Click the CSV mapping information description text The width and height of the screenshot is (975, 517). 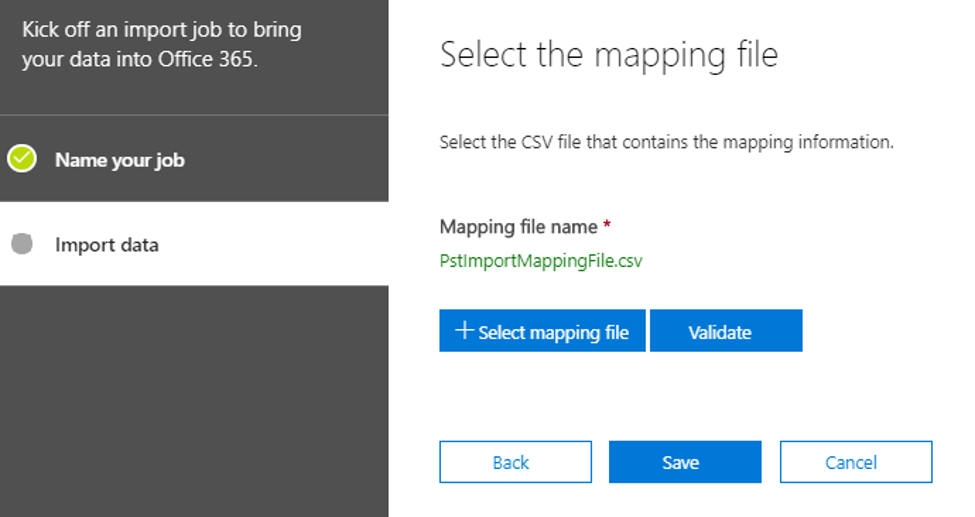point(666,142)
